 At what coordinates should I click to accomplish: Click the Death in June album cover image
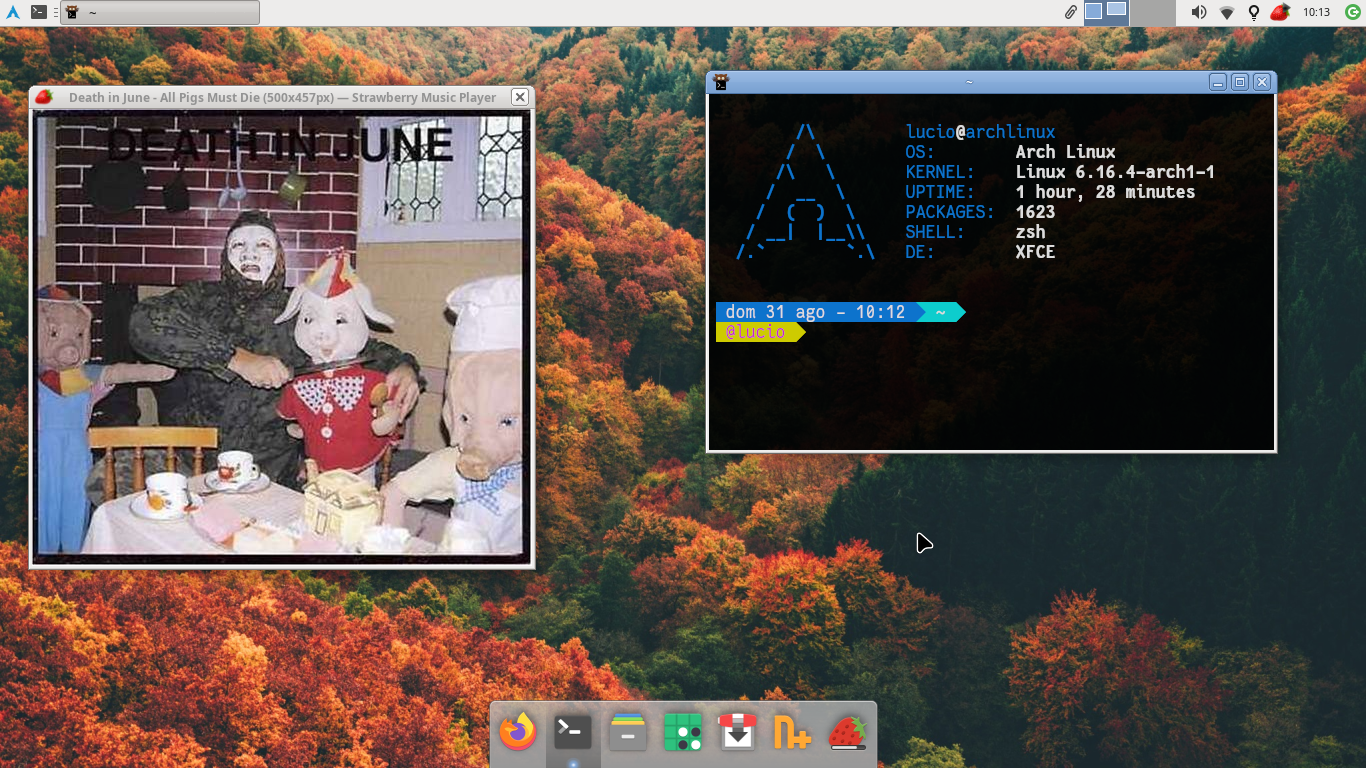point(282,336)
